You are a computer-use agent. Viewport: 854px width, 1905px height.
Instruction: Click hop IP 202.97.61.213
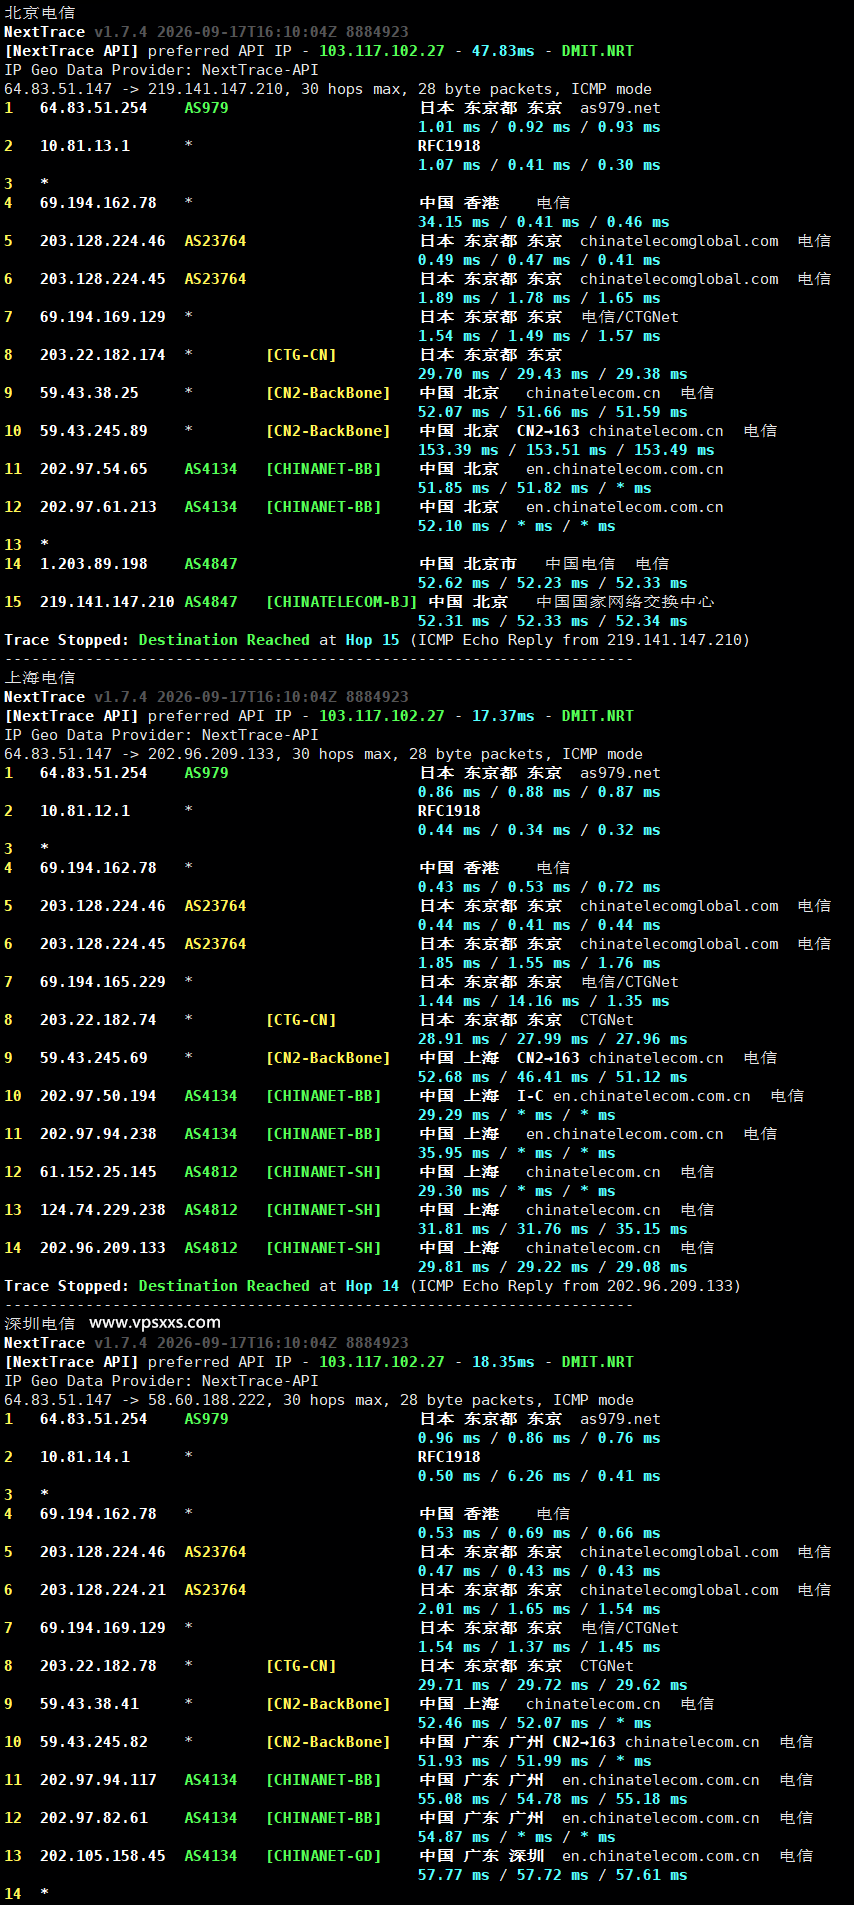tap(98, 507)
